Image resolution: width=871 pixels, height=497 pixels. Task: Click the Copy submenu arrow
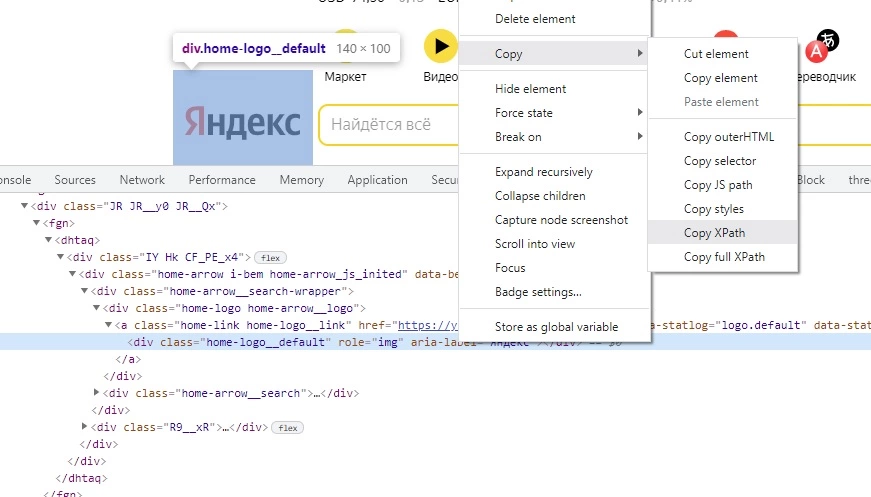(x=640, y=53)
